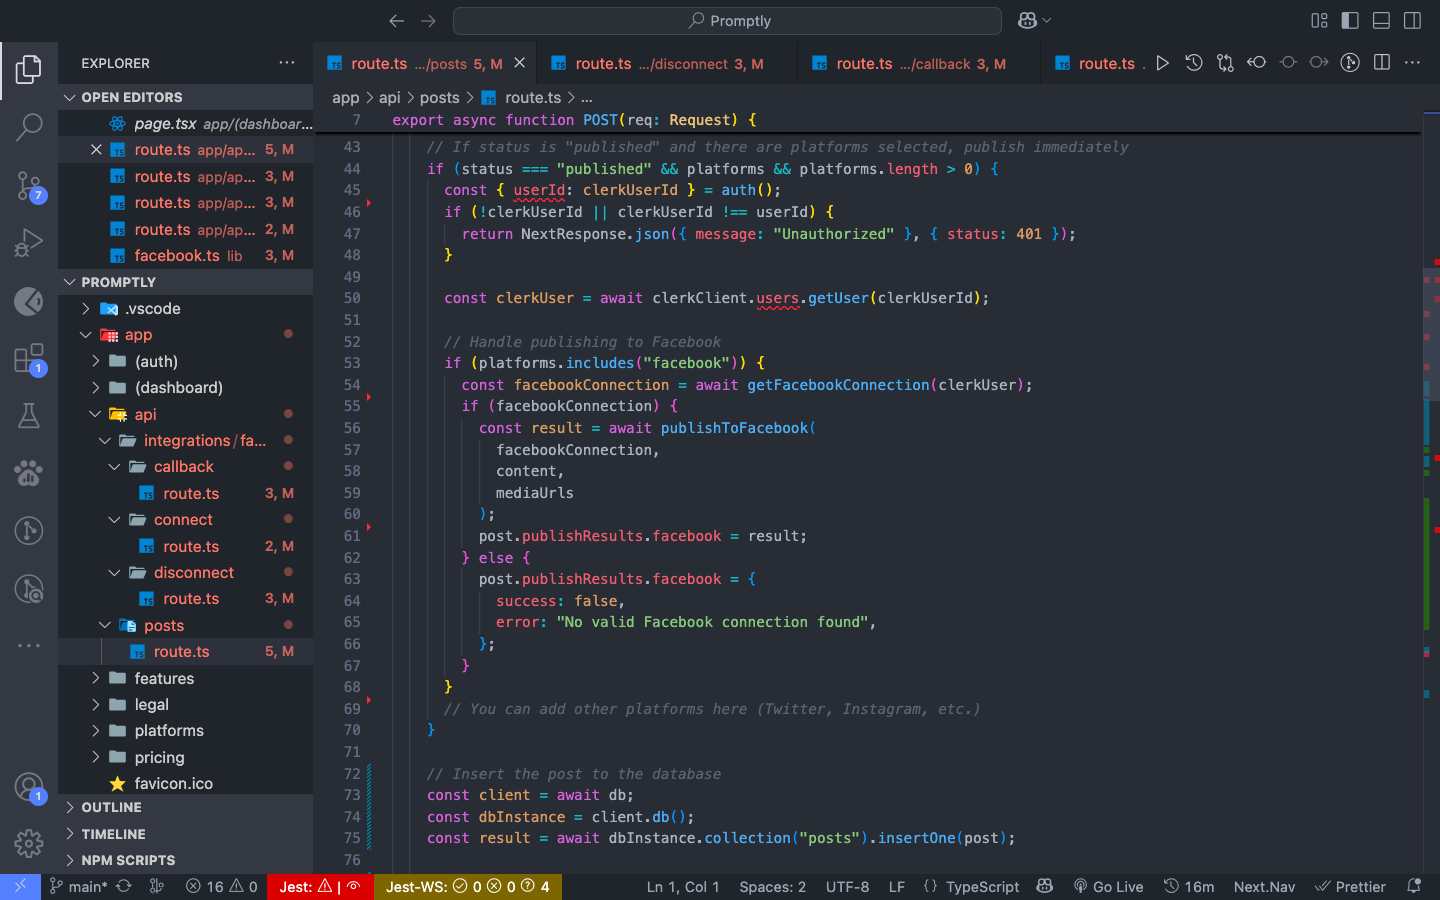Split the editor using the split icon
1440x900 pixels.
pos(1381,62)
